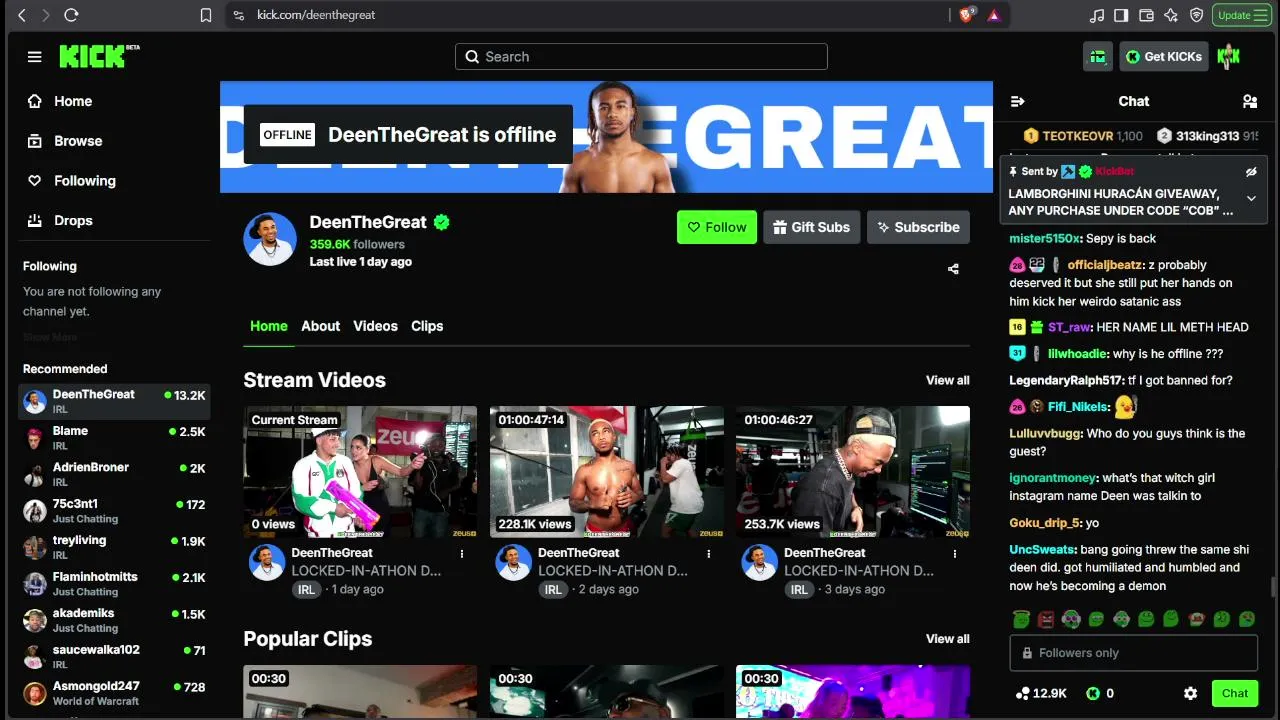This screenshot has height=720, width=1280.
Task: Bookmark this page
Action: pos(206,15)
